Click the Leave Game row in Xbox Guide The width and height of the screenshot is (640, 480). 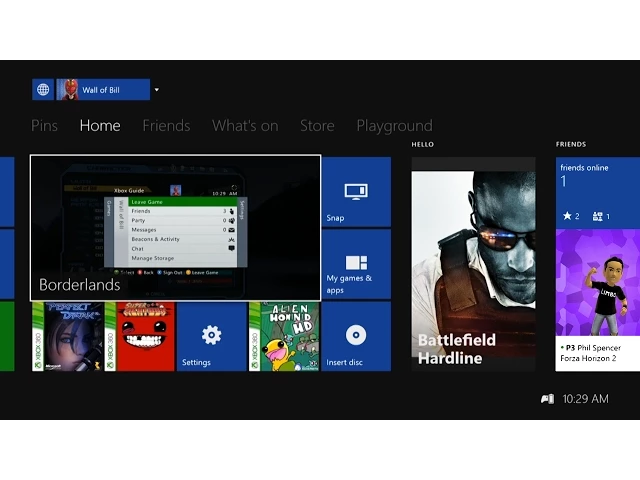[x=182, y=202]
